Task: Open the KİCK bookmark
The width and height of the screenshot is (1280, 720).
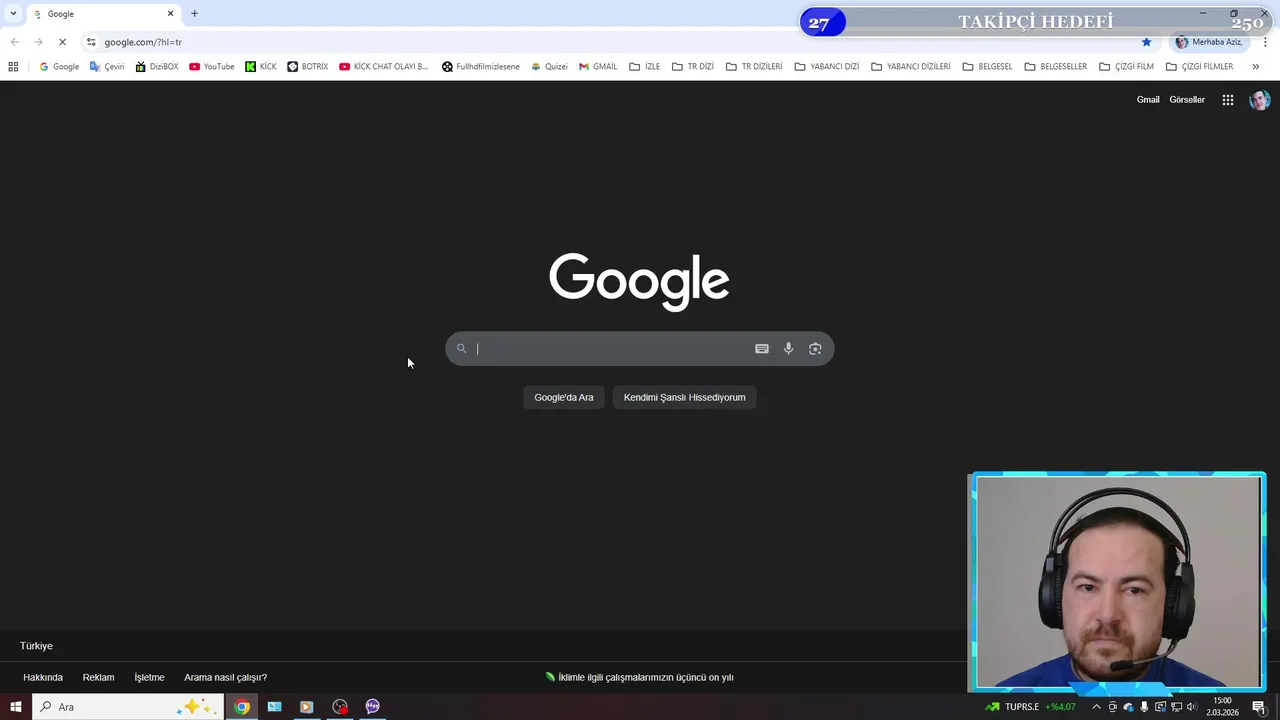Action: [261, 67]
